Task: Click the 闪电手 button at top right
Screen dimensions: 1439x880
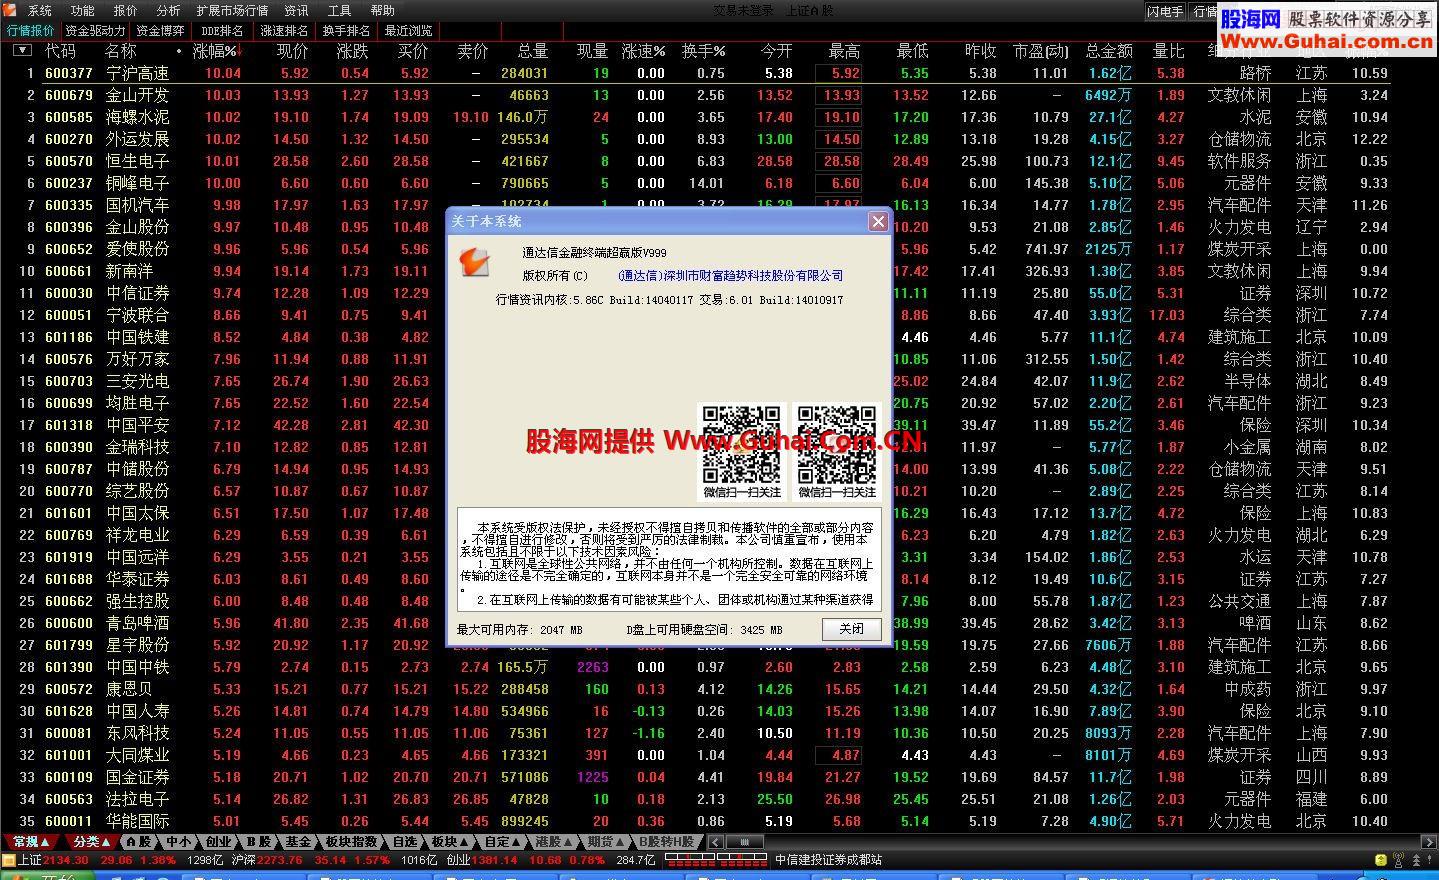Action: tap(1165, 12)
